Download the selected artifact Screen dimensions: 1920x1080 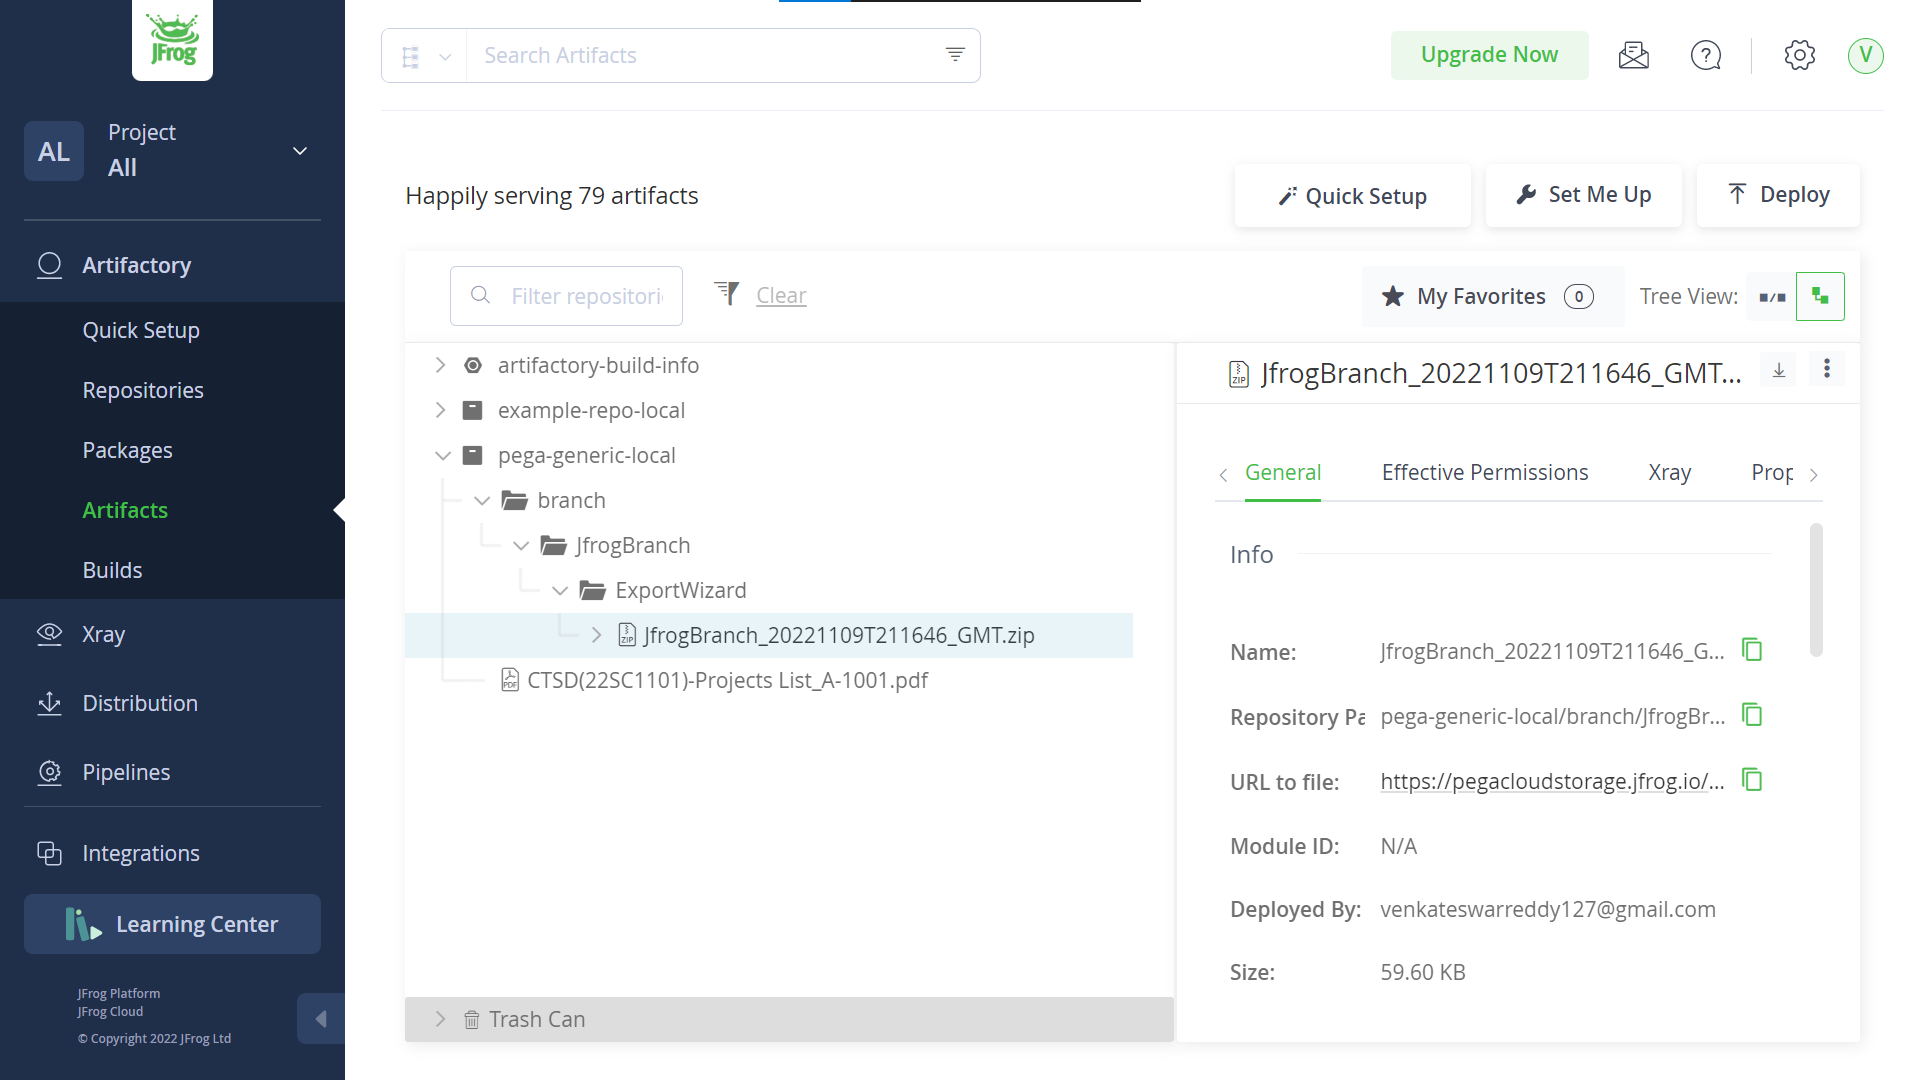coord(1779,370)
